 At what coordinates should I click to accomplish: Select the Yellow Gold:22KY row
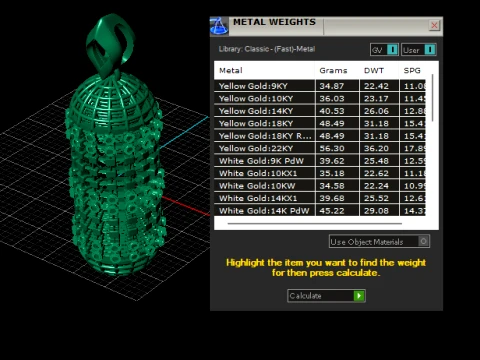click(x=320, y=148)
